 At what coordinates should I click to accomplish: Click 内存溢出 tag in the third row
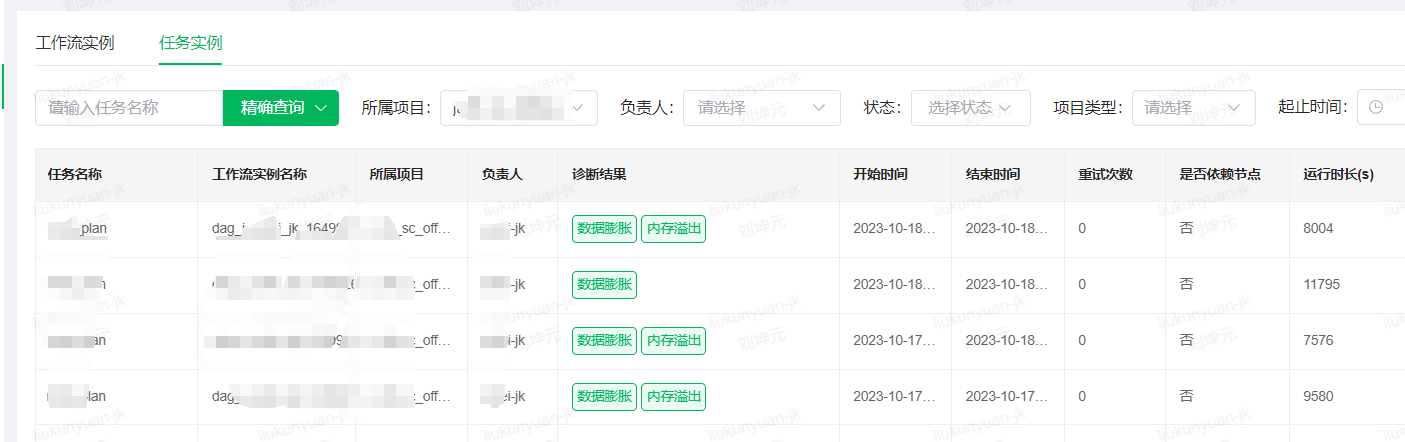[673, 341]
